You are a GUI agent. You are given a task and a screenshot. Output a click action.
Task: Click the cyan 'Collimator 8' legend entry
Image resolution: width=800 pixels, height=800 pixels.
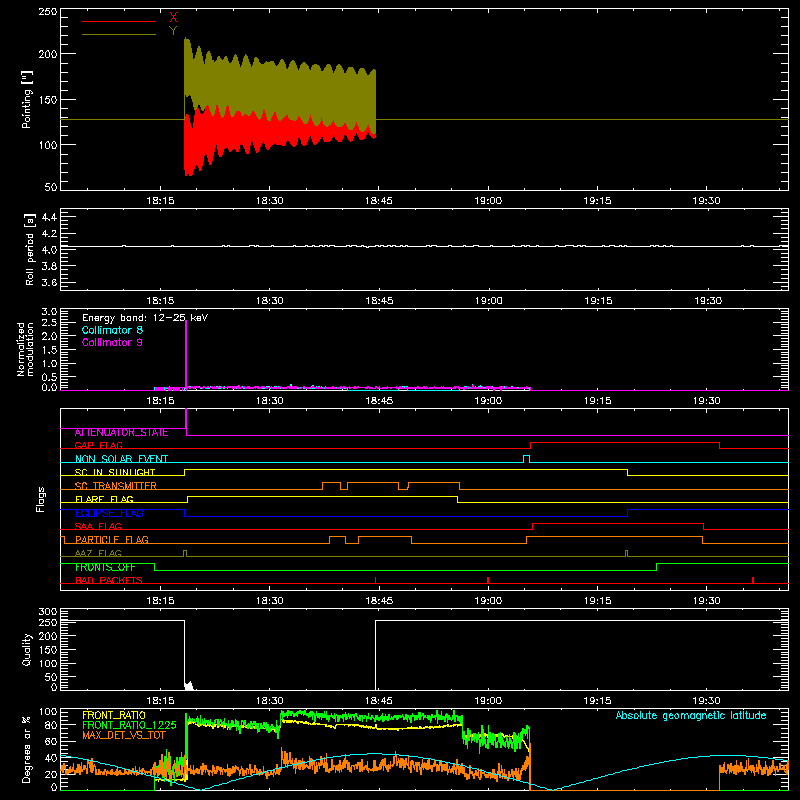click(112, 330)
